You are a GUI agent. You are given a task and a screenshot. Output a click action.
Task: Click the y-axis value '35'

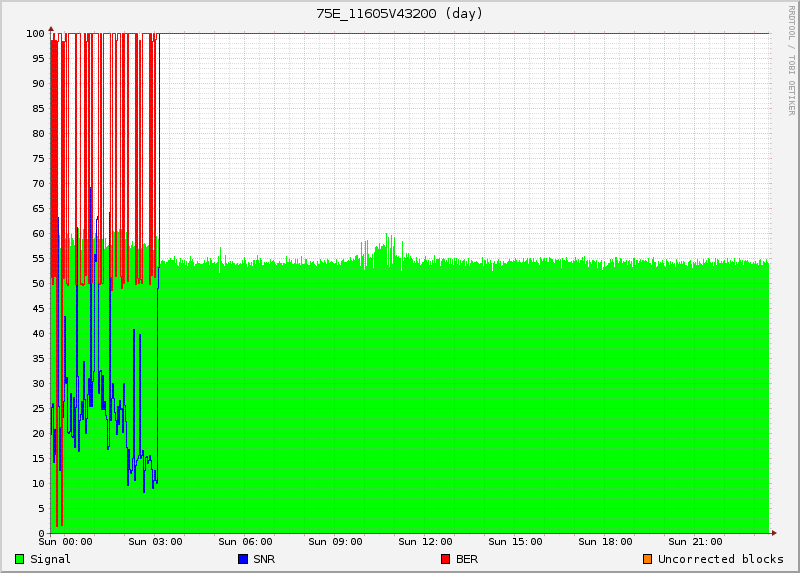pos(38,359)
